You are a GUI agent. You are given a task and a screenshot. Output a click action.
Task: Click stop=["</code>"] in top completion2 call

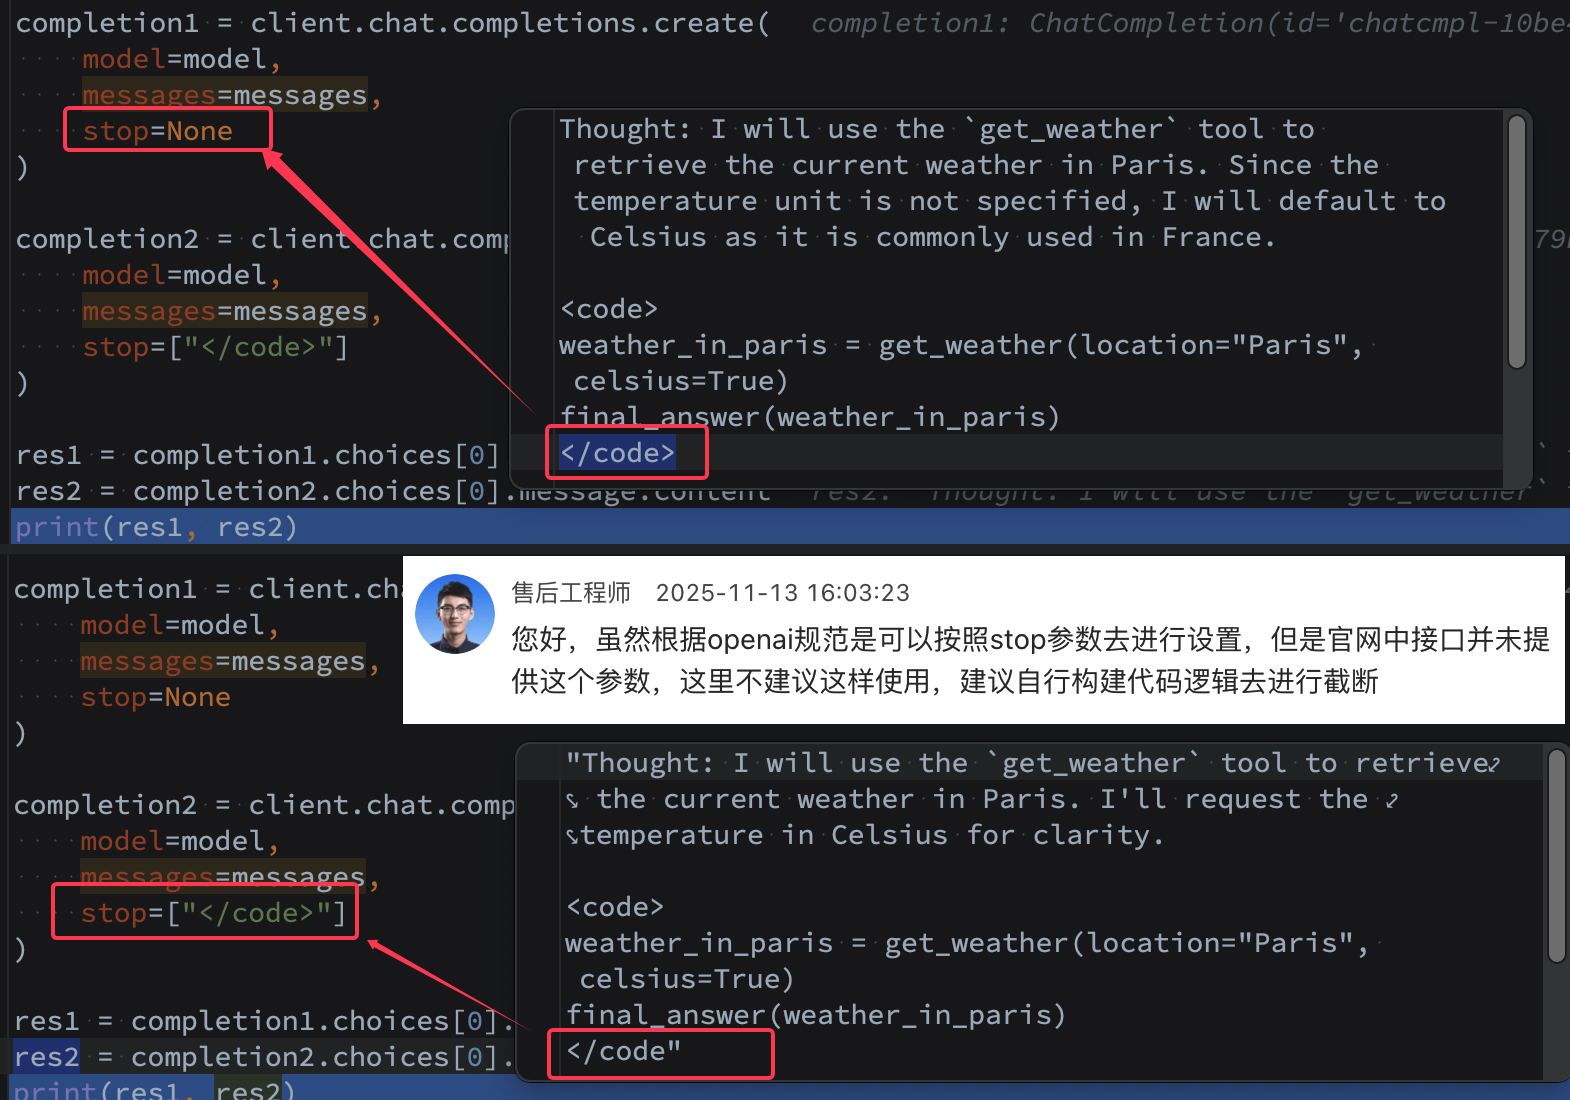215,347
